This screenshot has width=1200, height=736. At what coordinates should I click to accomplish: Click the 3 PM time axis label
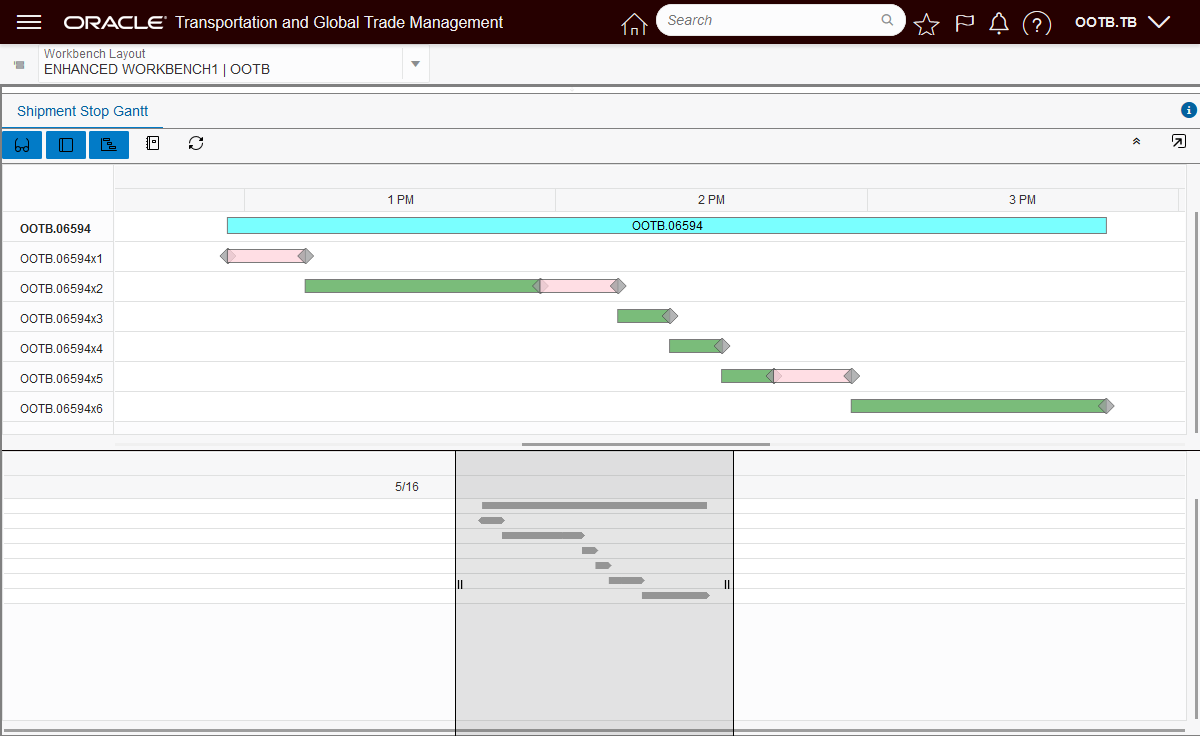1022,200
